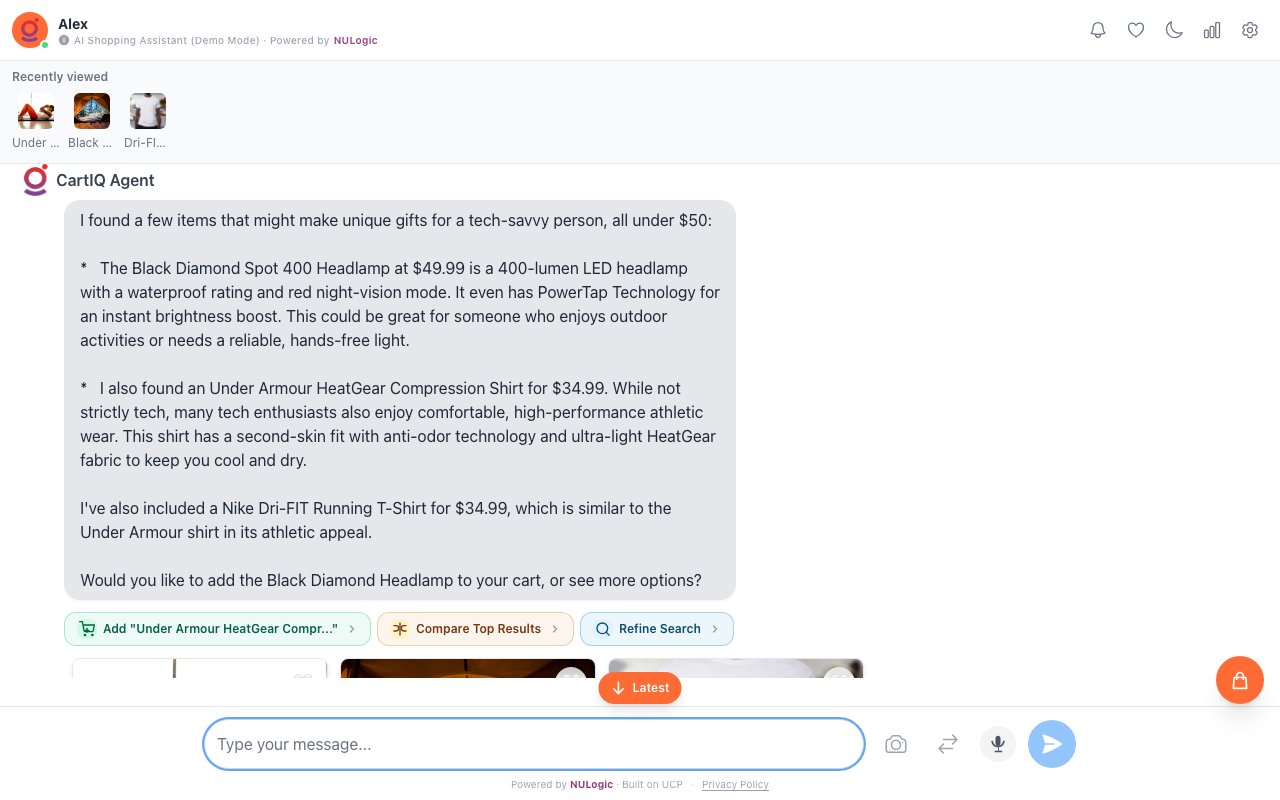Viewport: 1280px width, 800px height.
Task: Click the camera image upload icon
Action: coord(896,744)
